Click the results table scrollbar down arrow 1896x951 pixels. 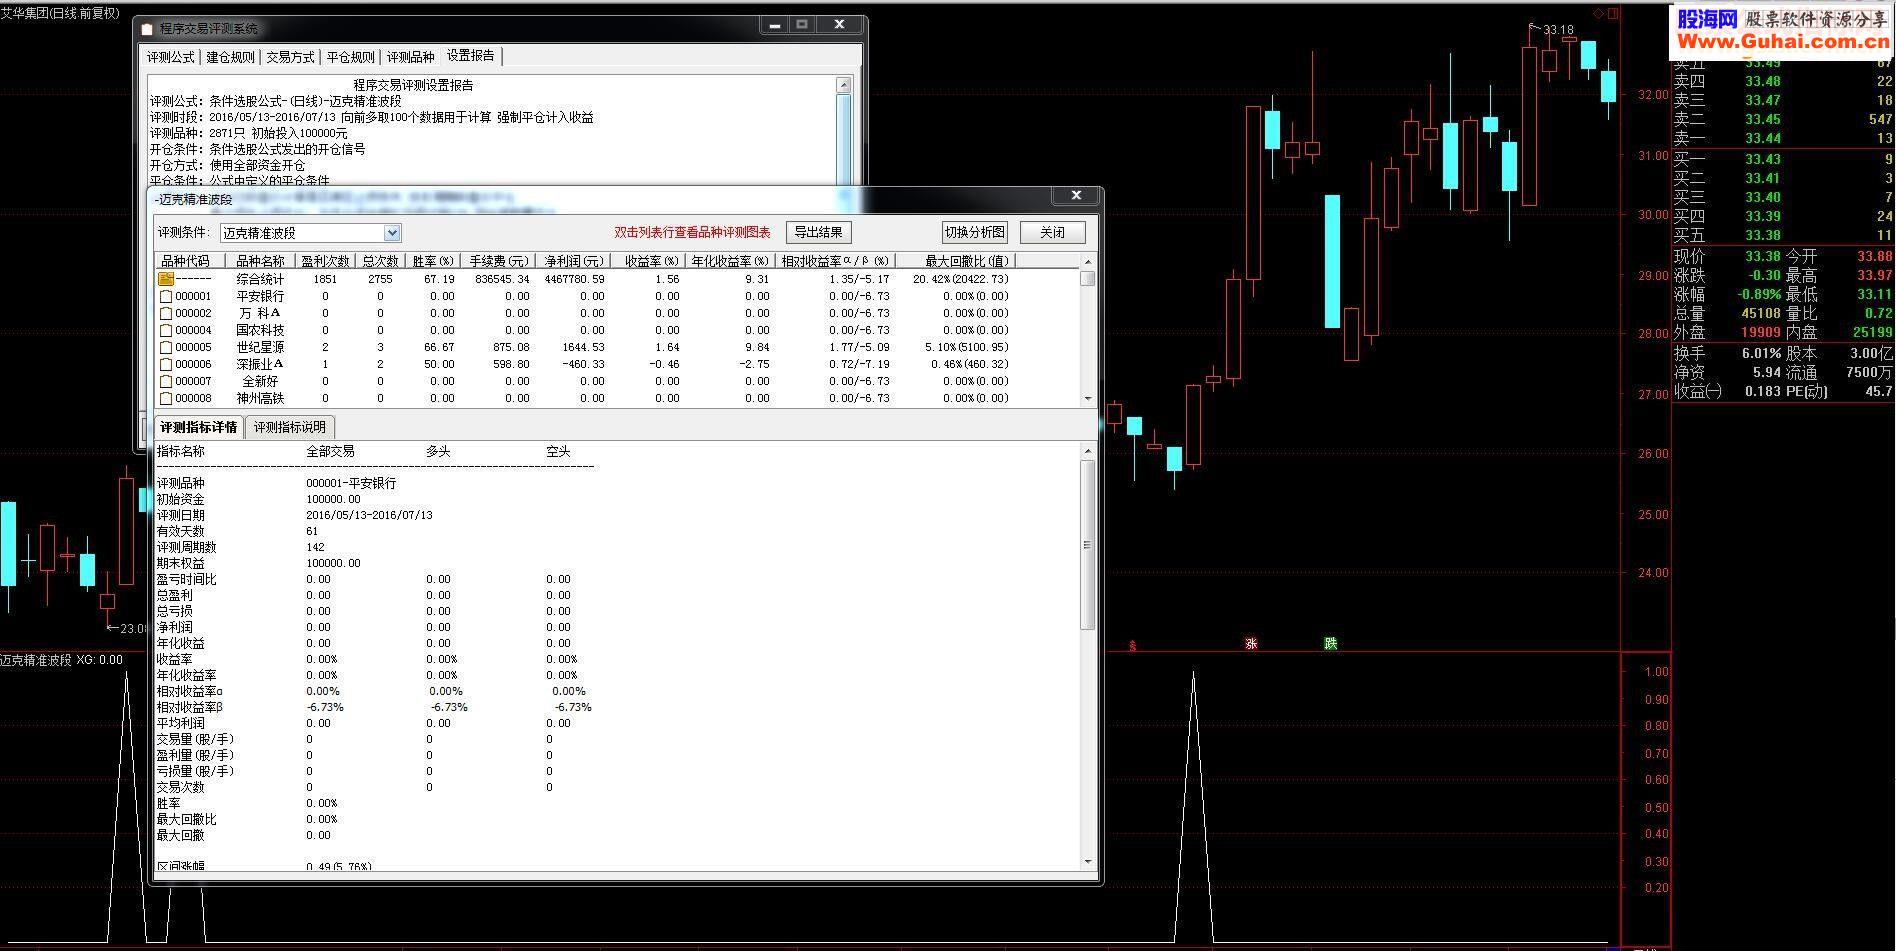1088,398
